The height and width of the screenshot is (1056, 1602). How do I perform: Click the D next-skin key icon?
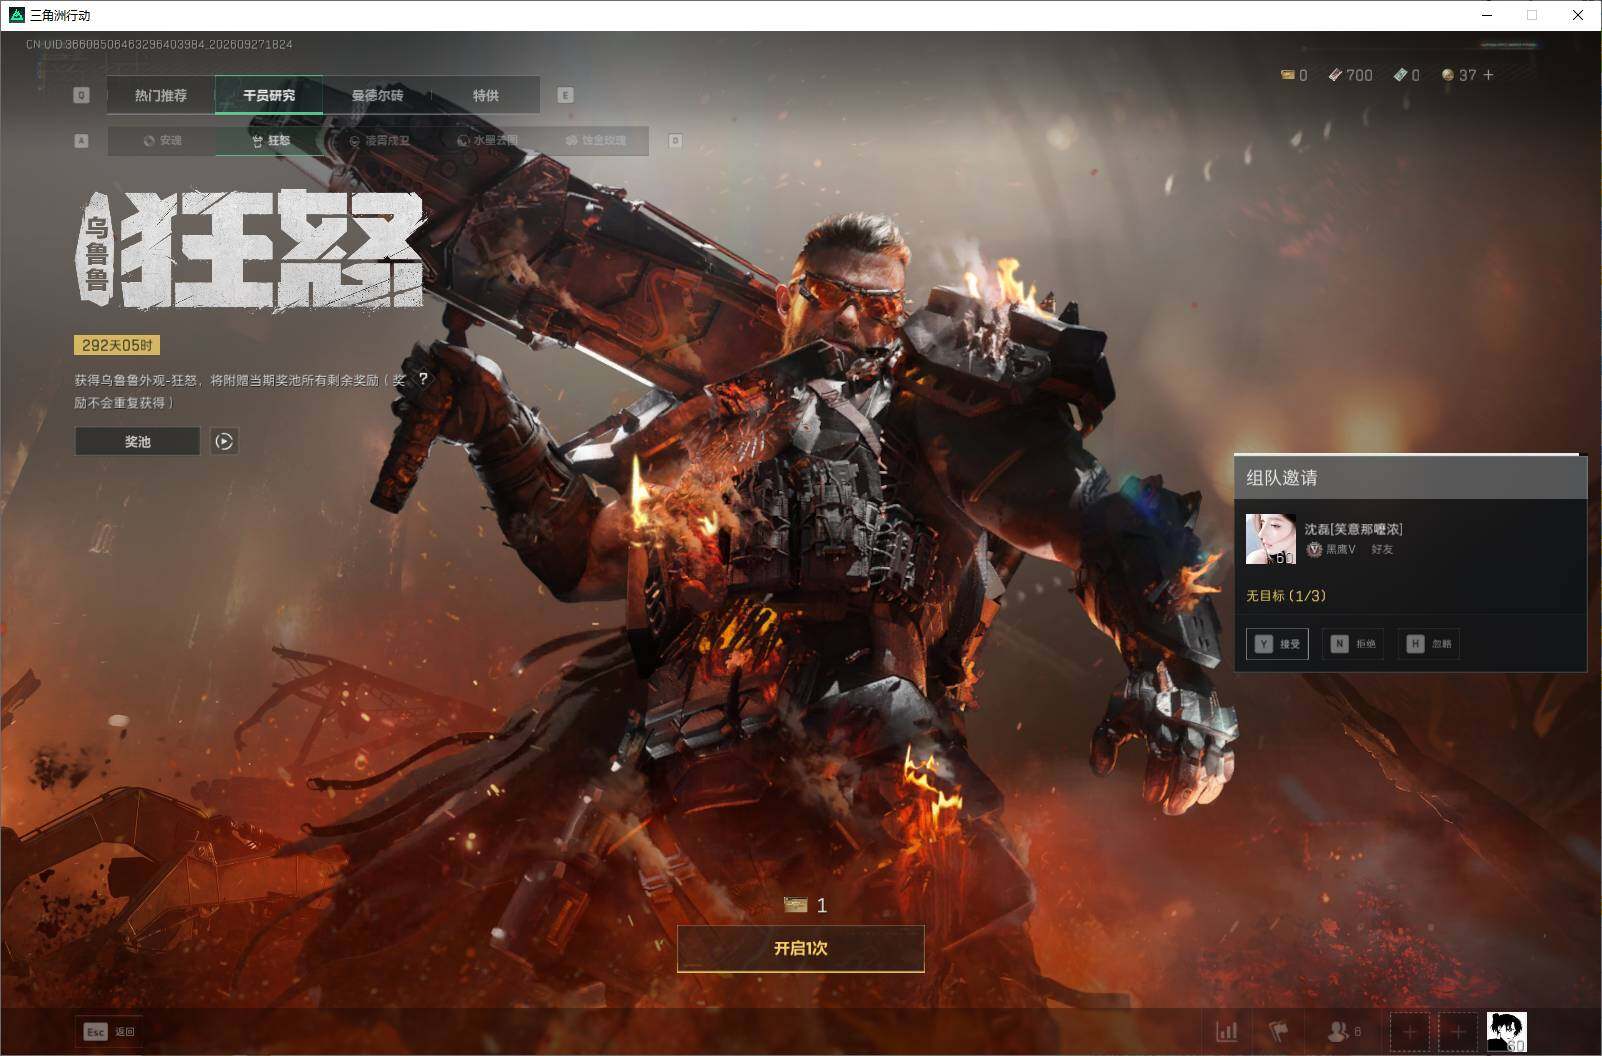click(x=675, y=141)
